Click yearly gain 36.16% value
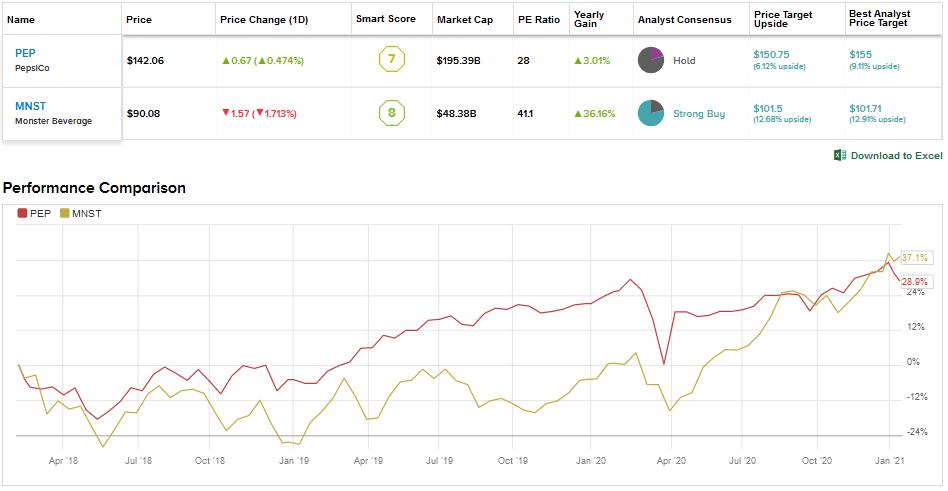948x491 pixels. click(x=594, y=113)
